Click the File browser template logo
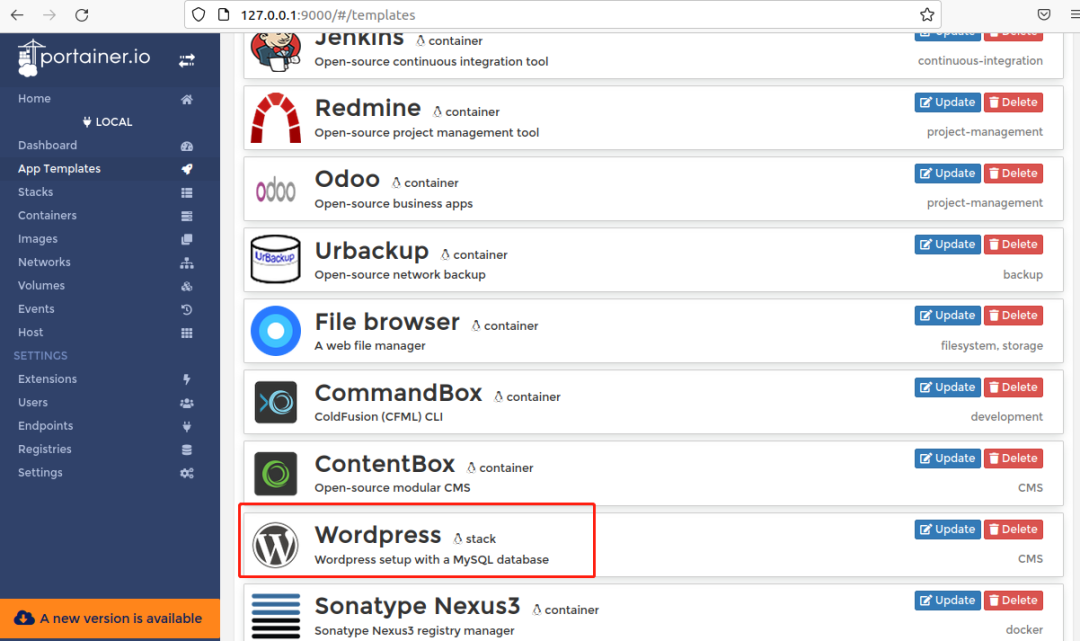 point(276,331)
